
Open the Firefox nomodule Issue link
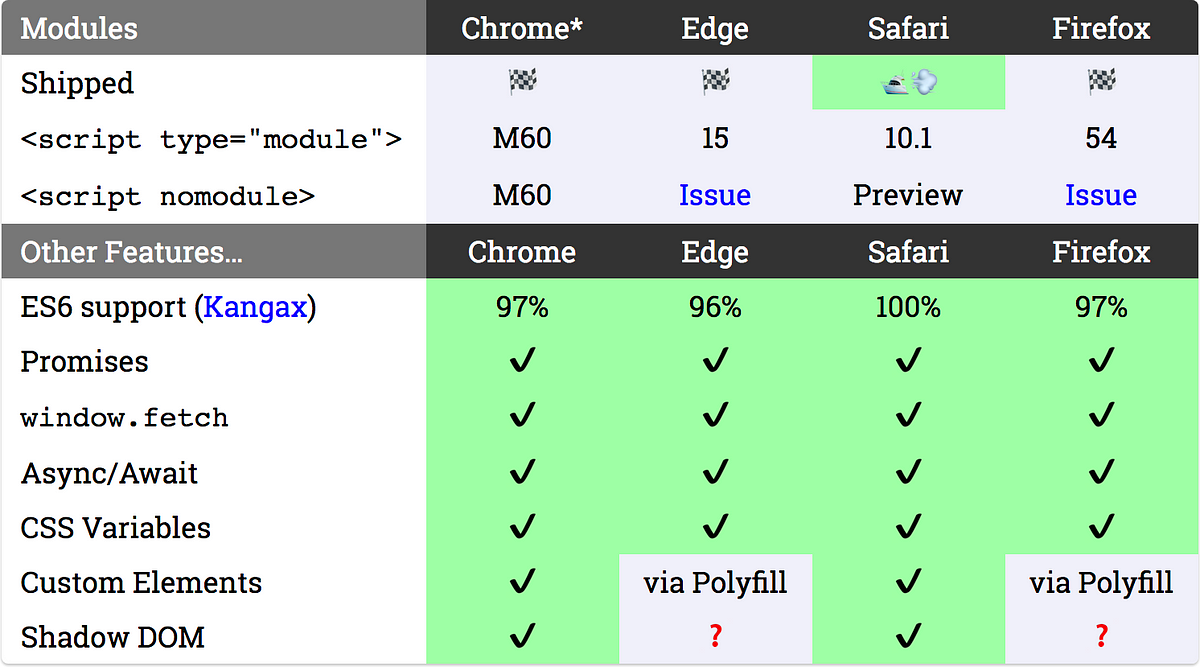[x=1101, y=195]
